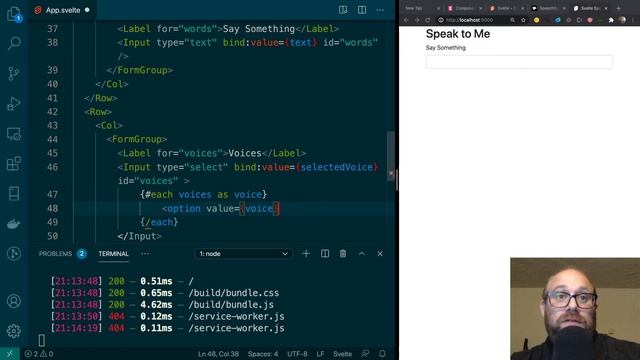This screenshot has height=360, width=640.
Task: Kill terminal with trash icon
Action: tap(343, 253)
